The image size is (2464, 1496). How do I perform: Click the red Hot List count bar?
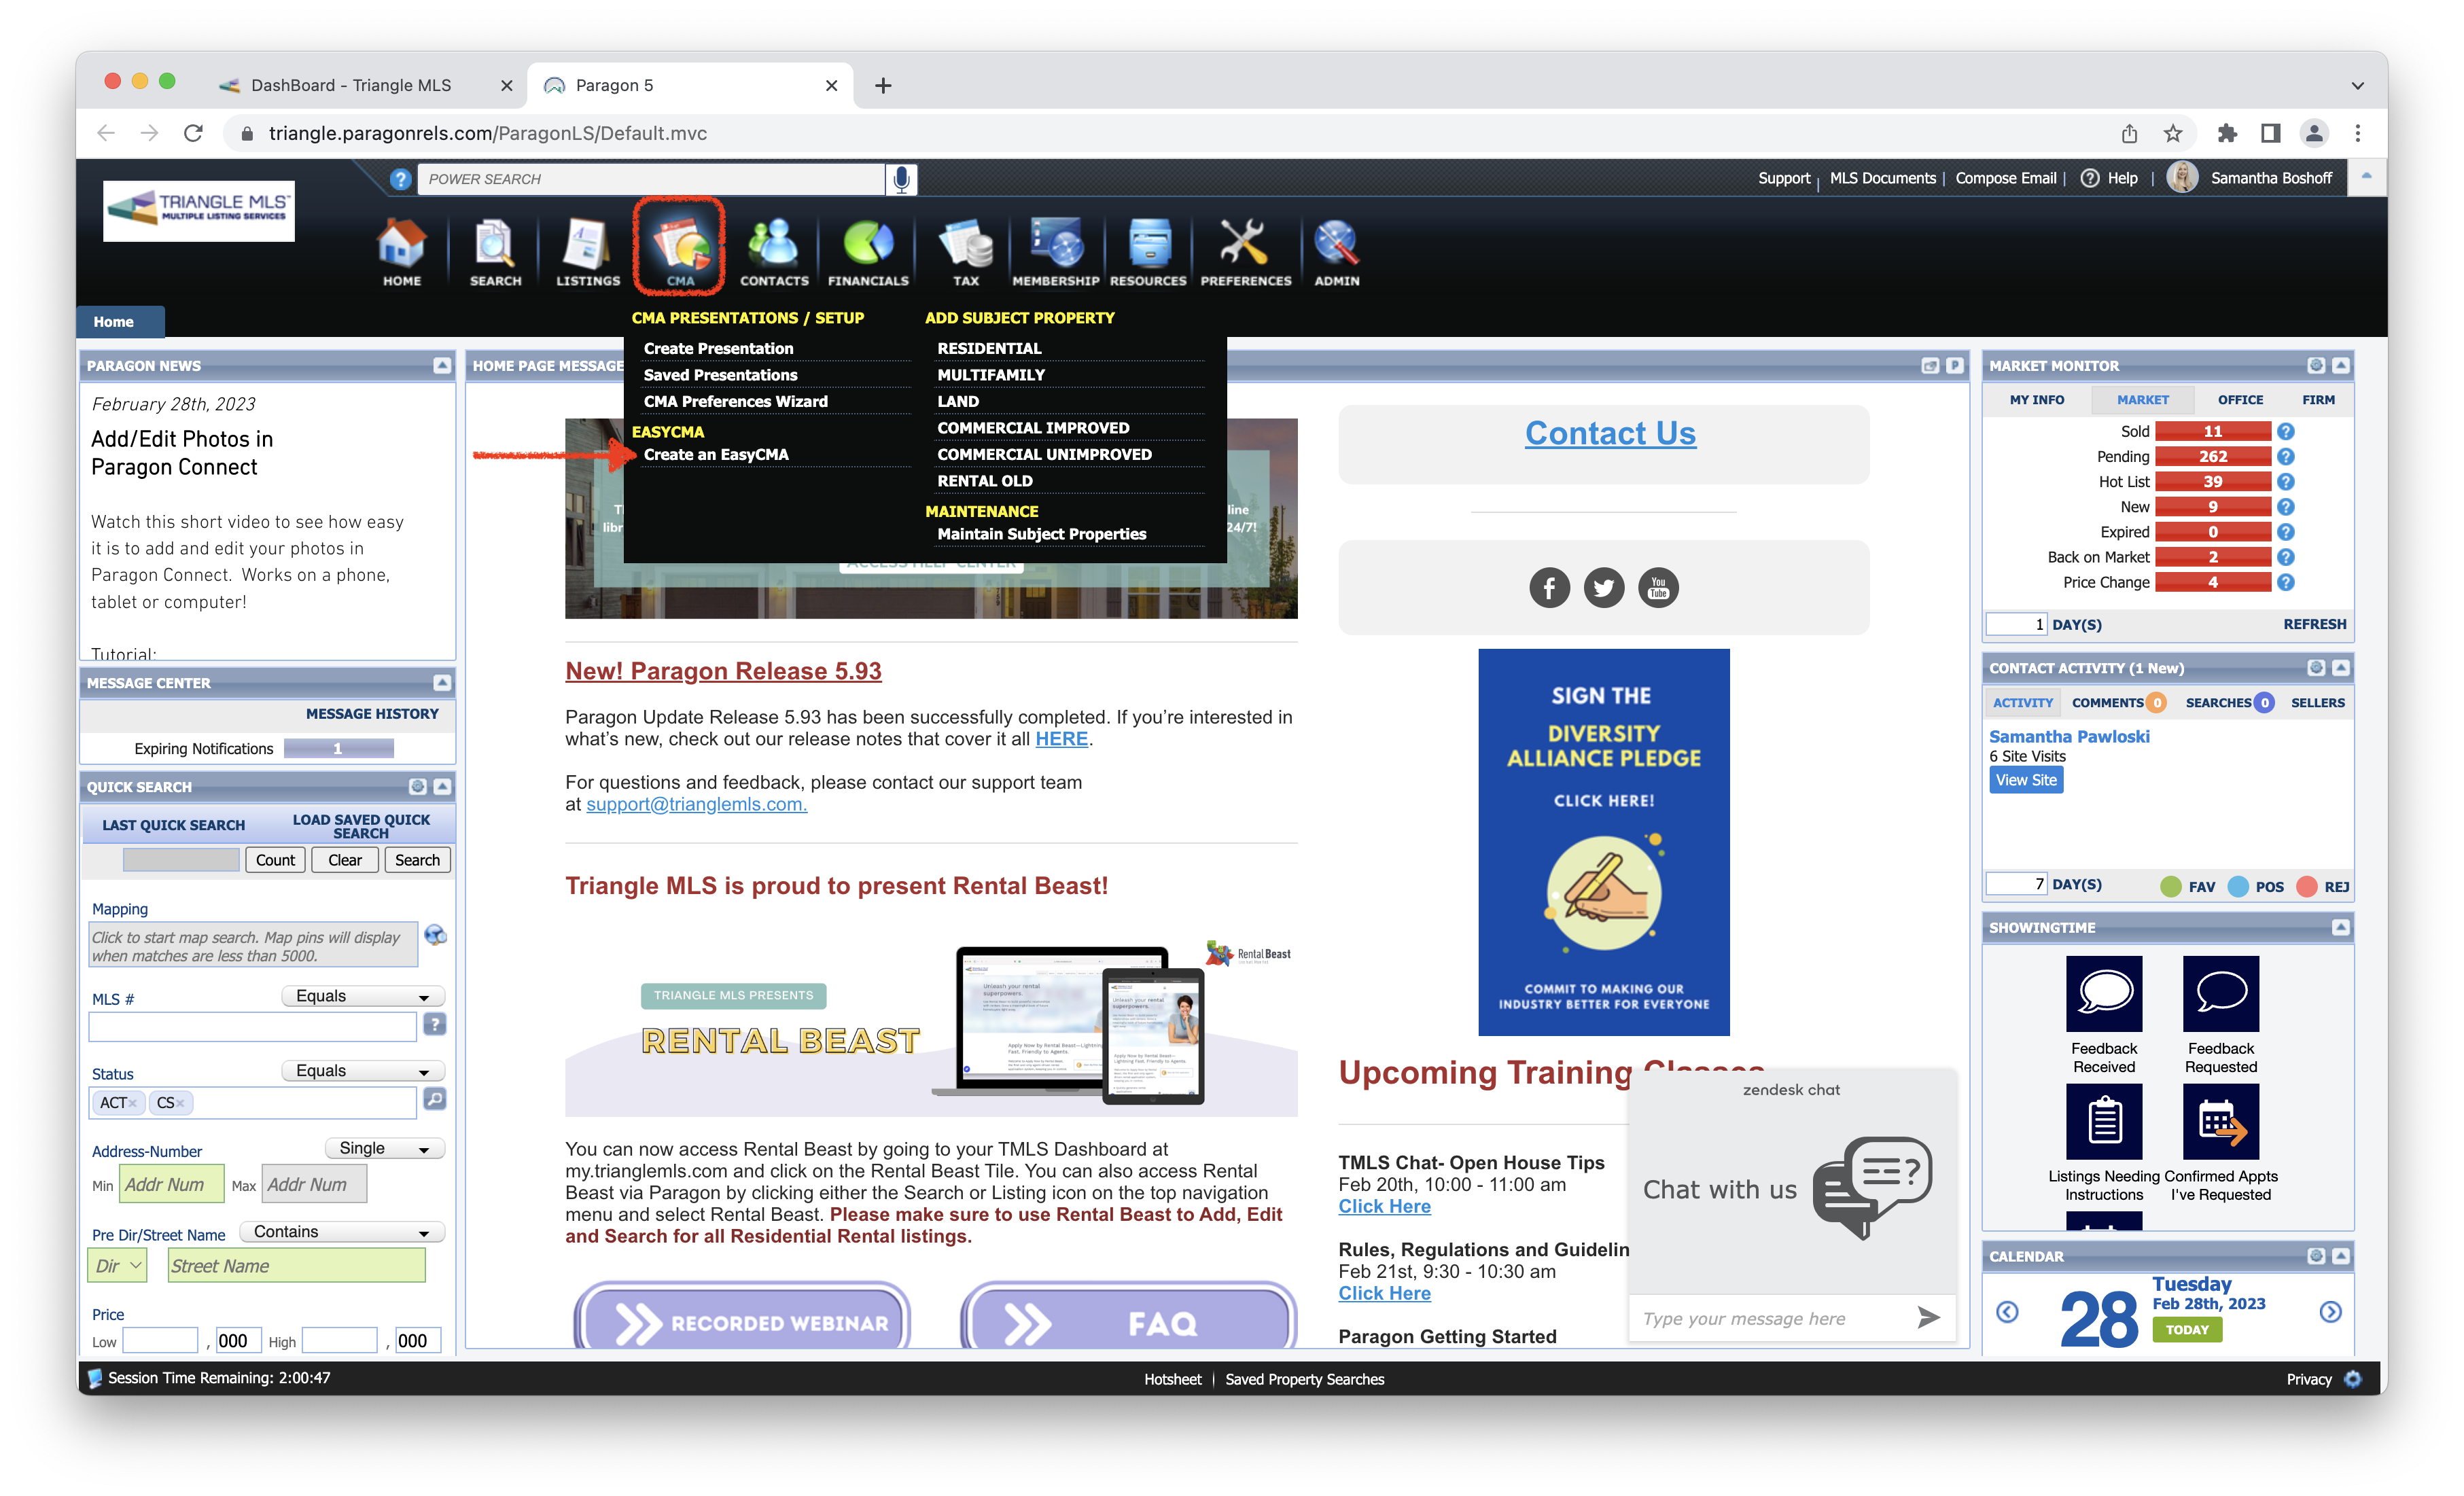2212,481
